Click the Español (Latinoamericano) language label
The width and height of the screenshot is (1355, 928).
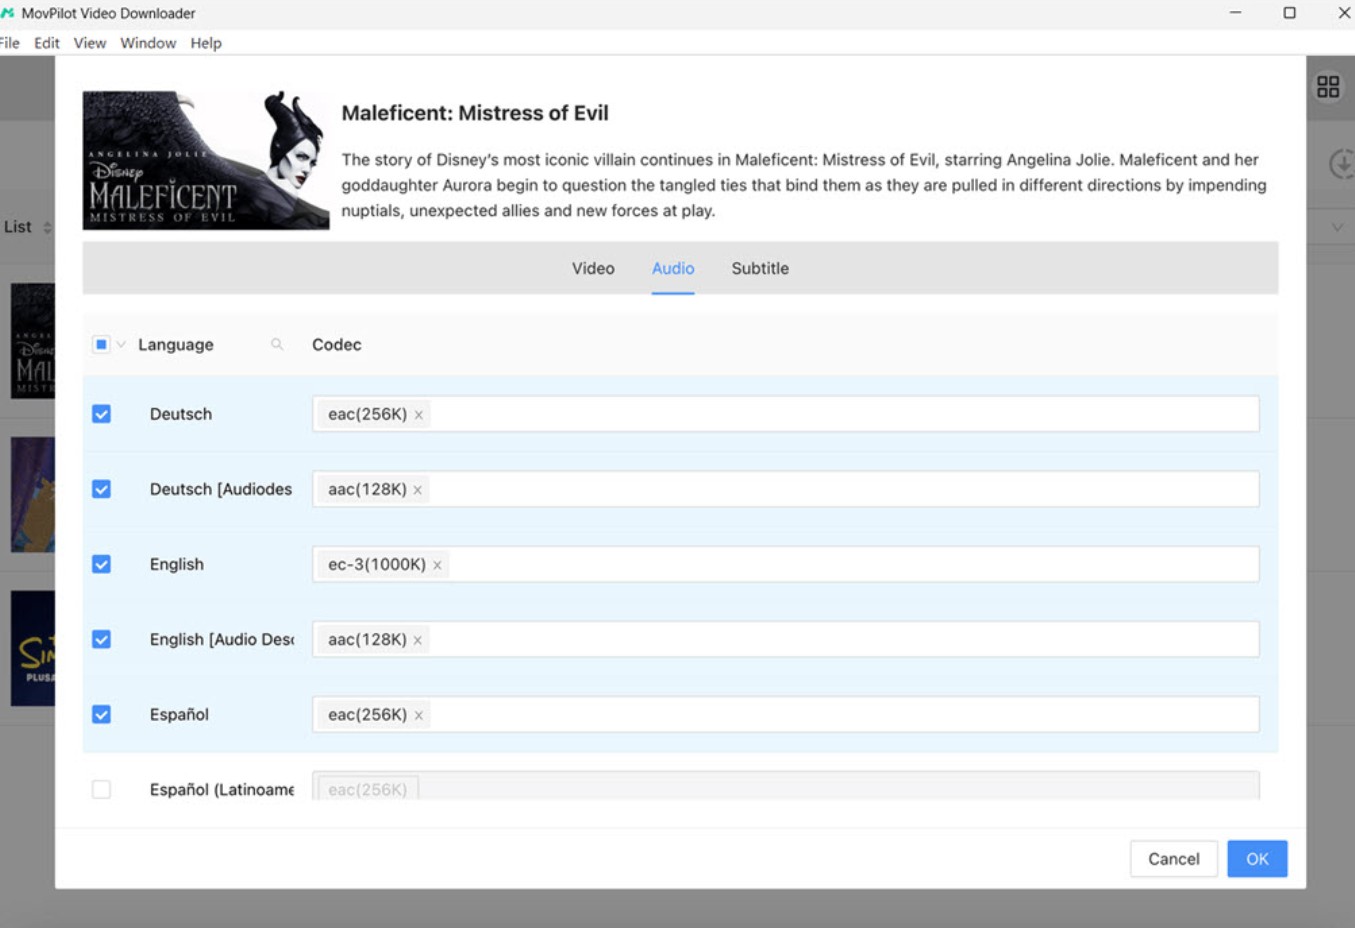click(222, 789)
